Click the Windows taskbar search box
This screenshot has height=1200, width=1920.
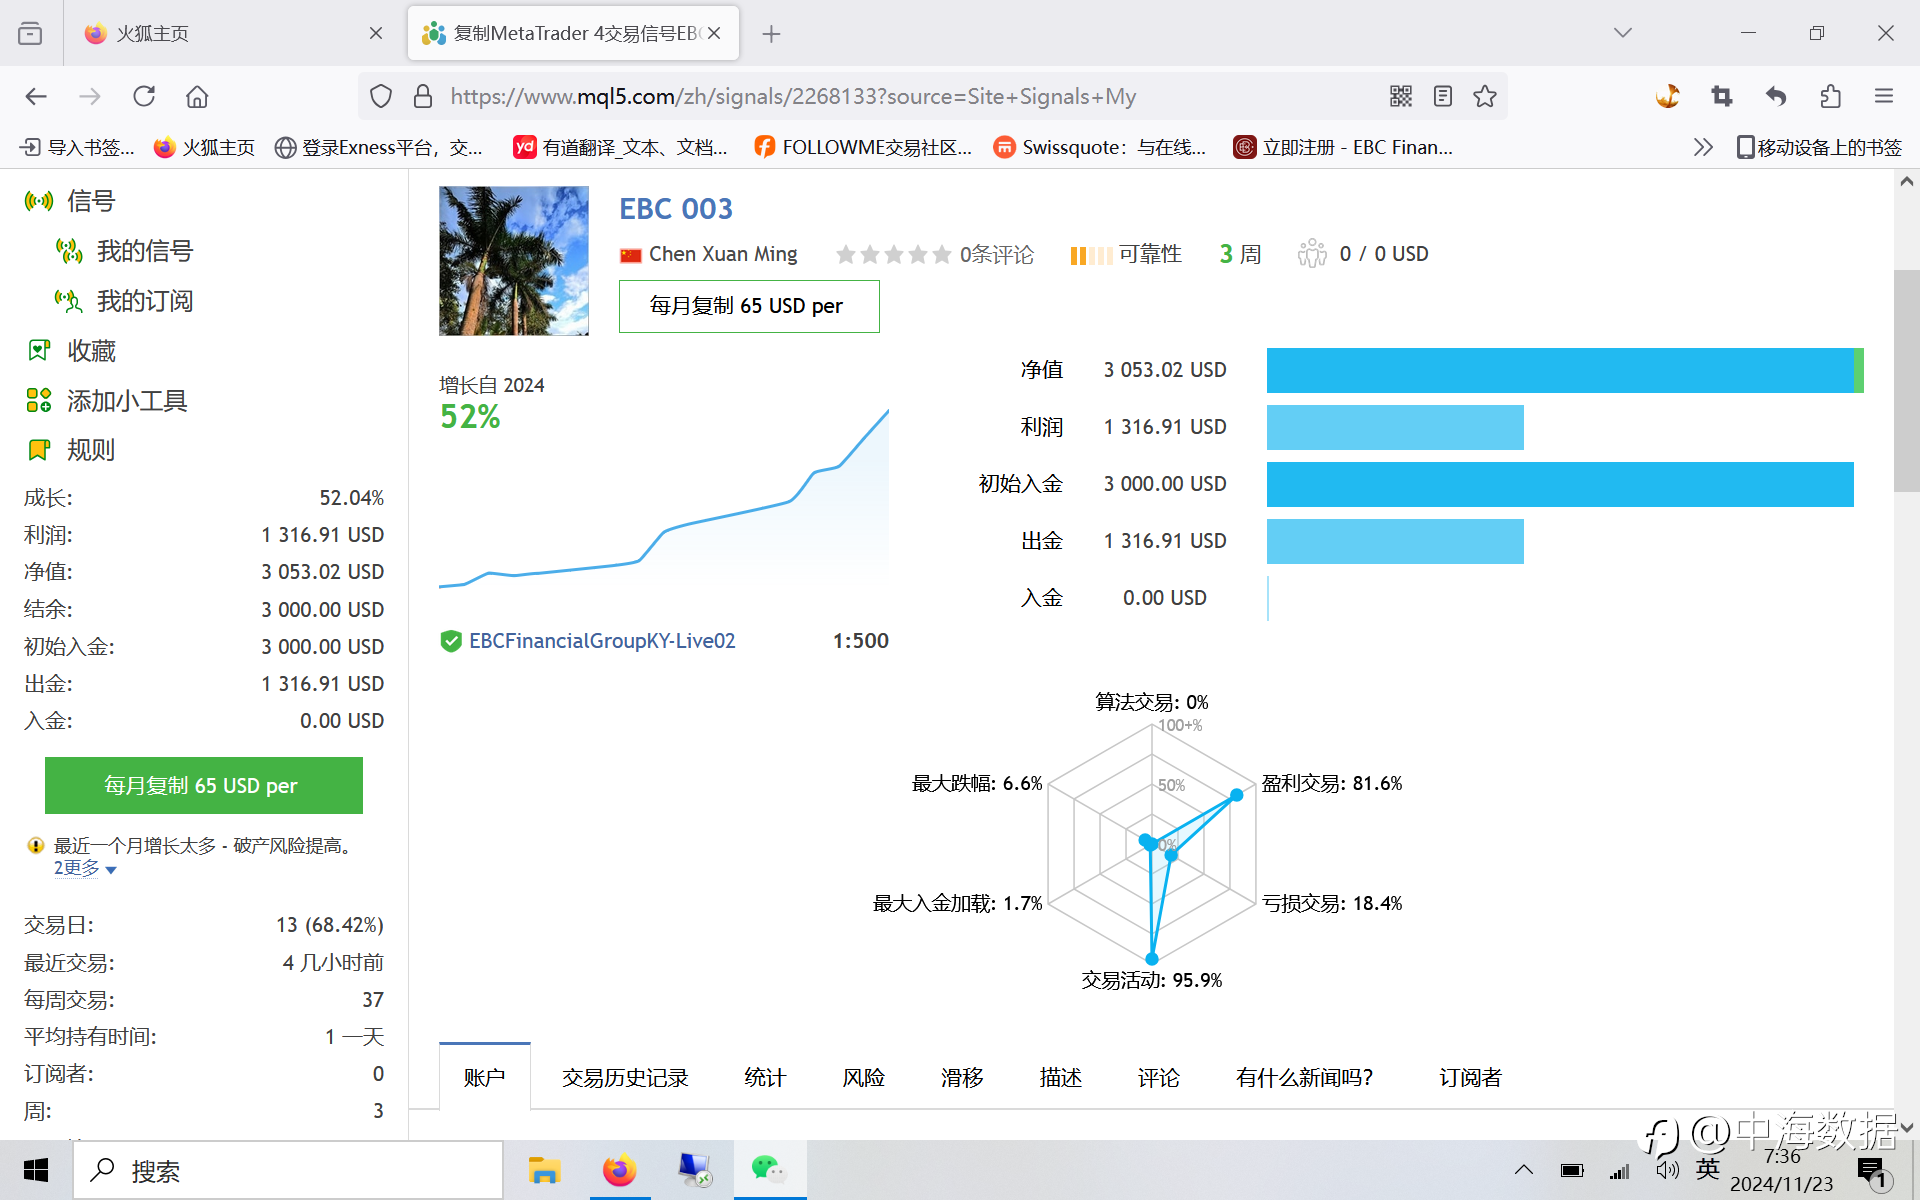click(288, 1170)
